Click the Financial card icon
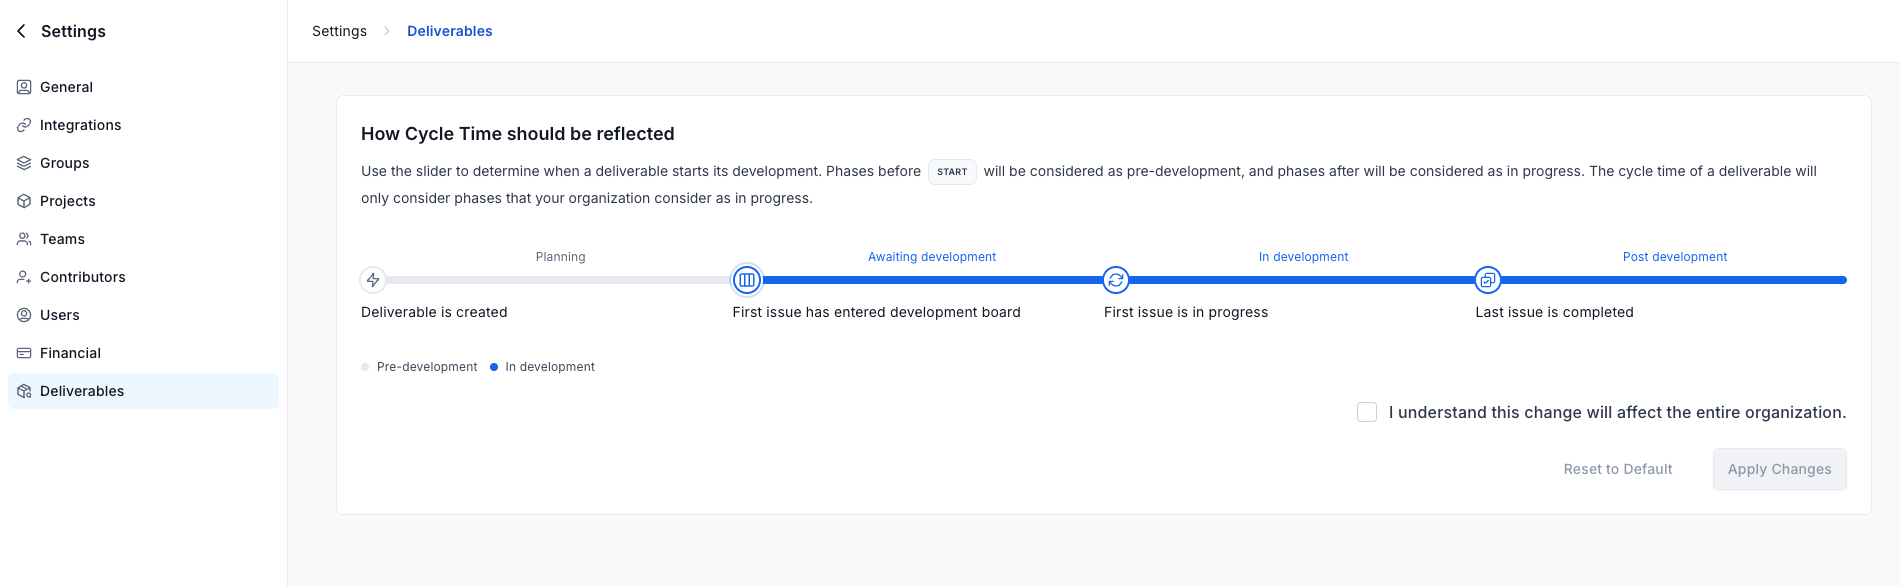The image size is (1900, 586). [x=24, y=353]
